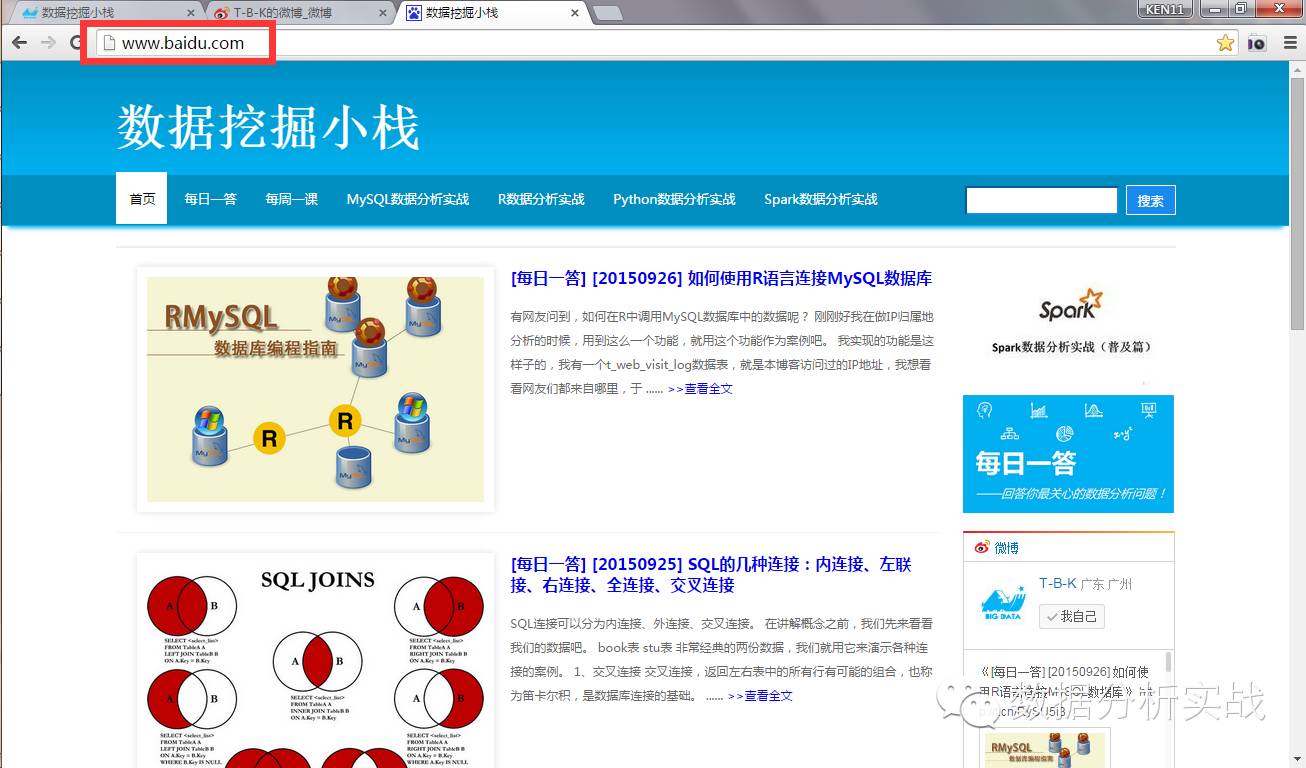The height and width of the screenshot is (768, 1306).
Task: Click the 数据挖掘小栈 site title
Action: click(268, 127)
